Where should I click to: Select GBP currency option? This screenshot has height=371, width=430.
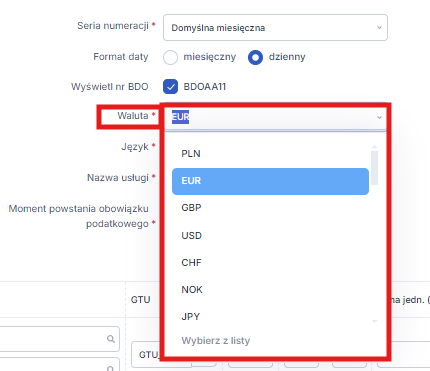pos(270,208)
